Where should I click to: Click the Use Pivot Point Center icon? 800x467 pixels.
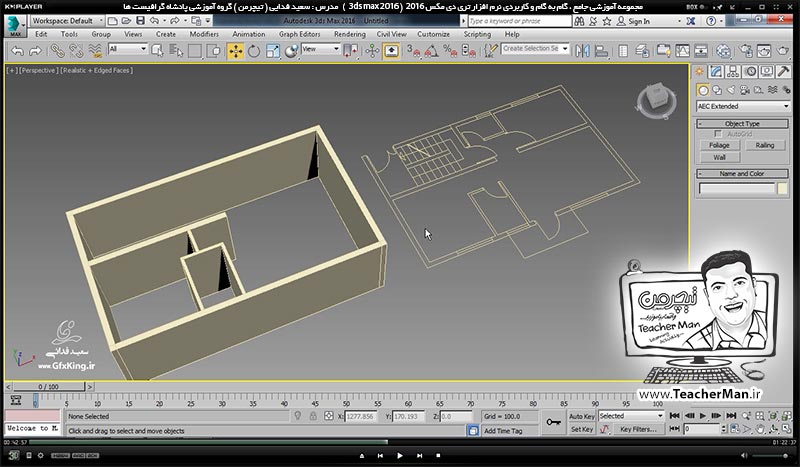point(351,51)
